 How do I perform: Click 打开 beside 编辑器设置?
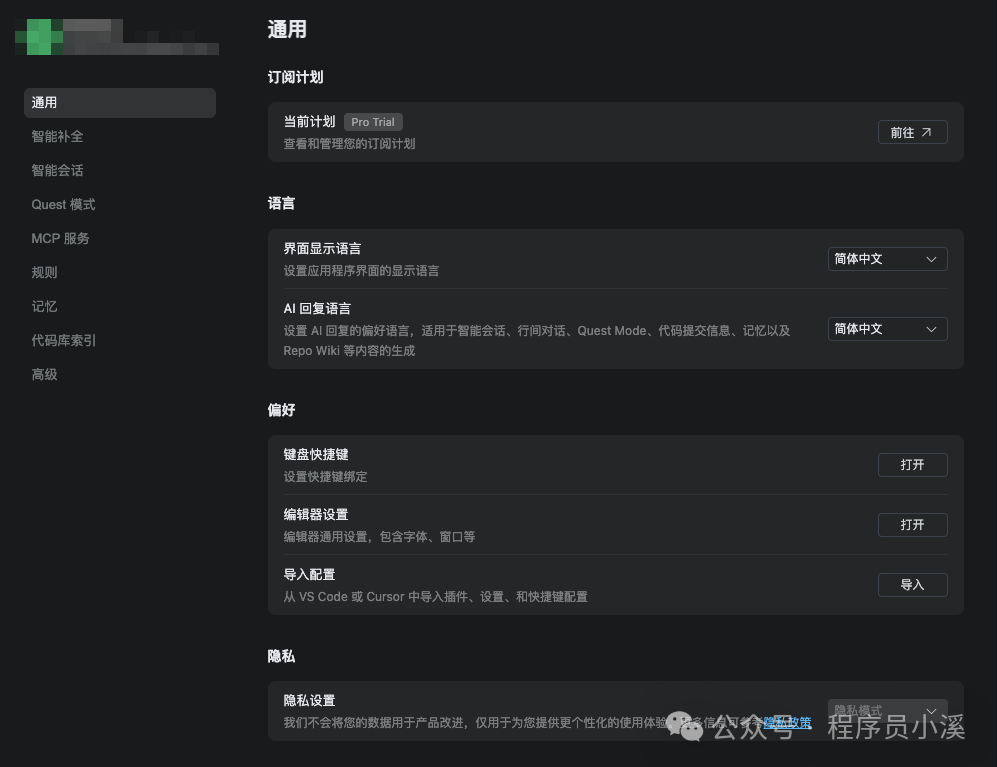click(911, 524)
